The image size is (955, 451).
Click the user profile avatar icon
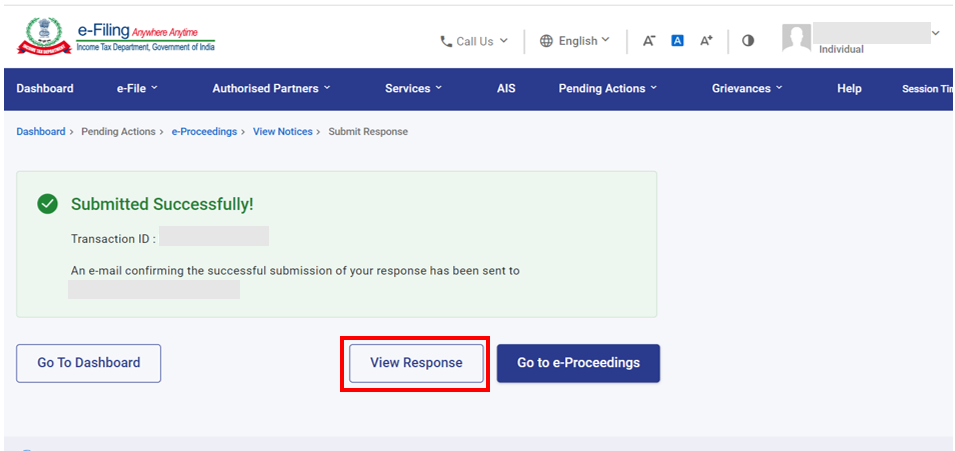(x=796, y=39)
